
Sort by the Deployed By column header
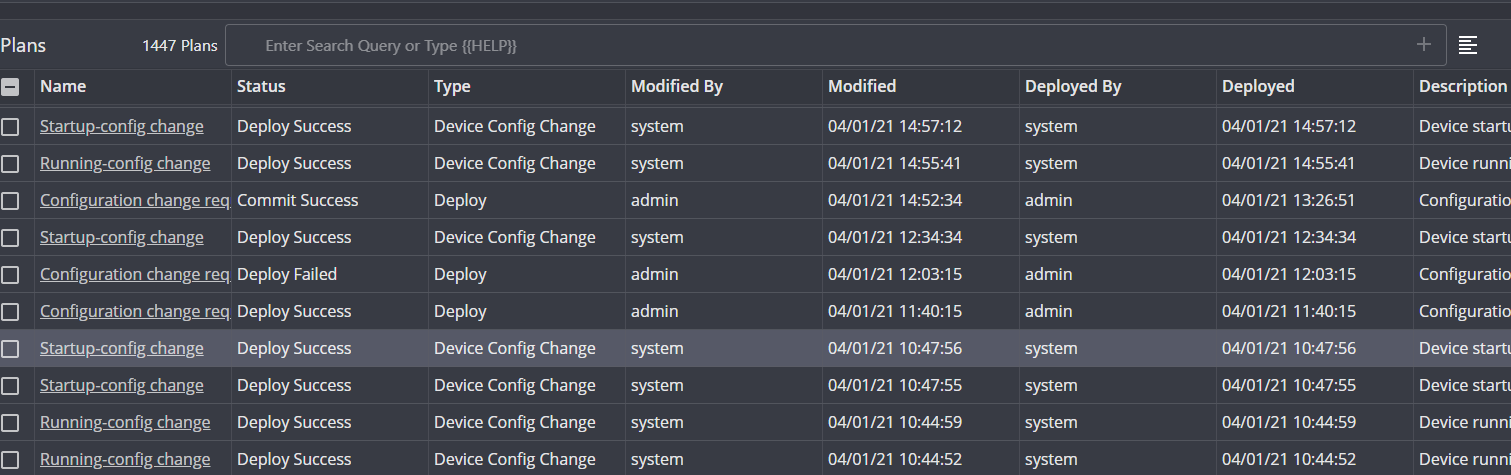1073,87
